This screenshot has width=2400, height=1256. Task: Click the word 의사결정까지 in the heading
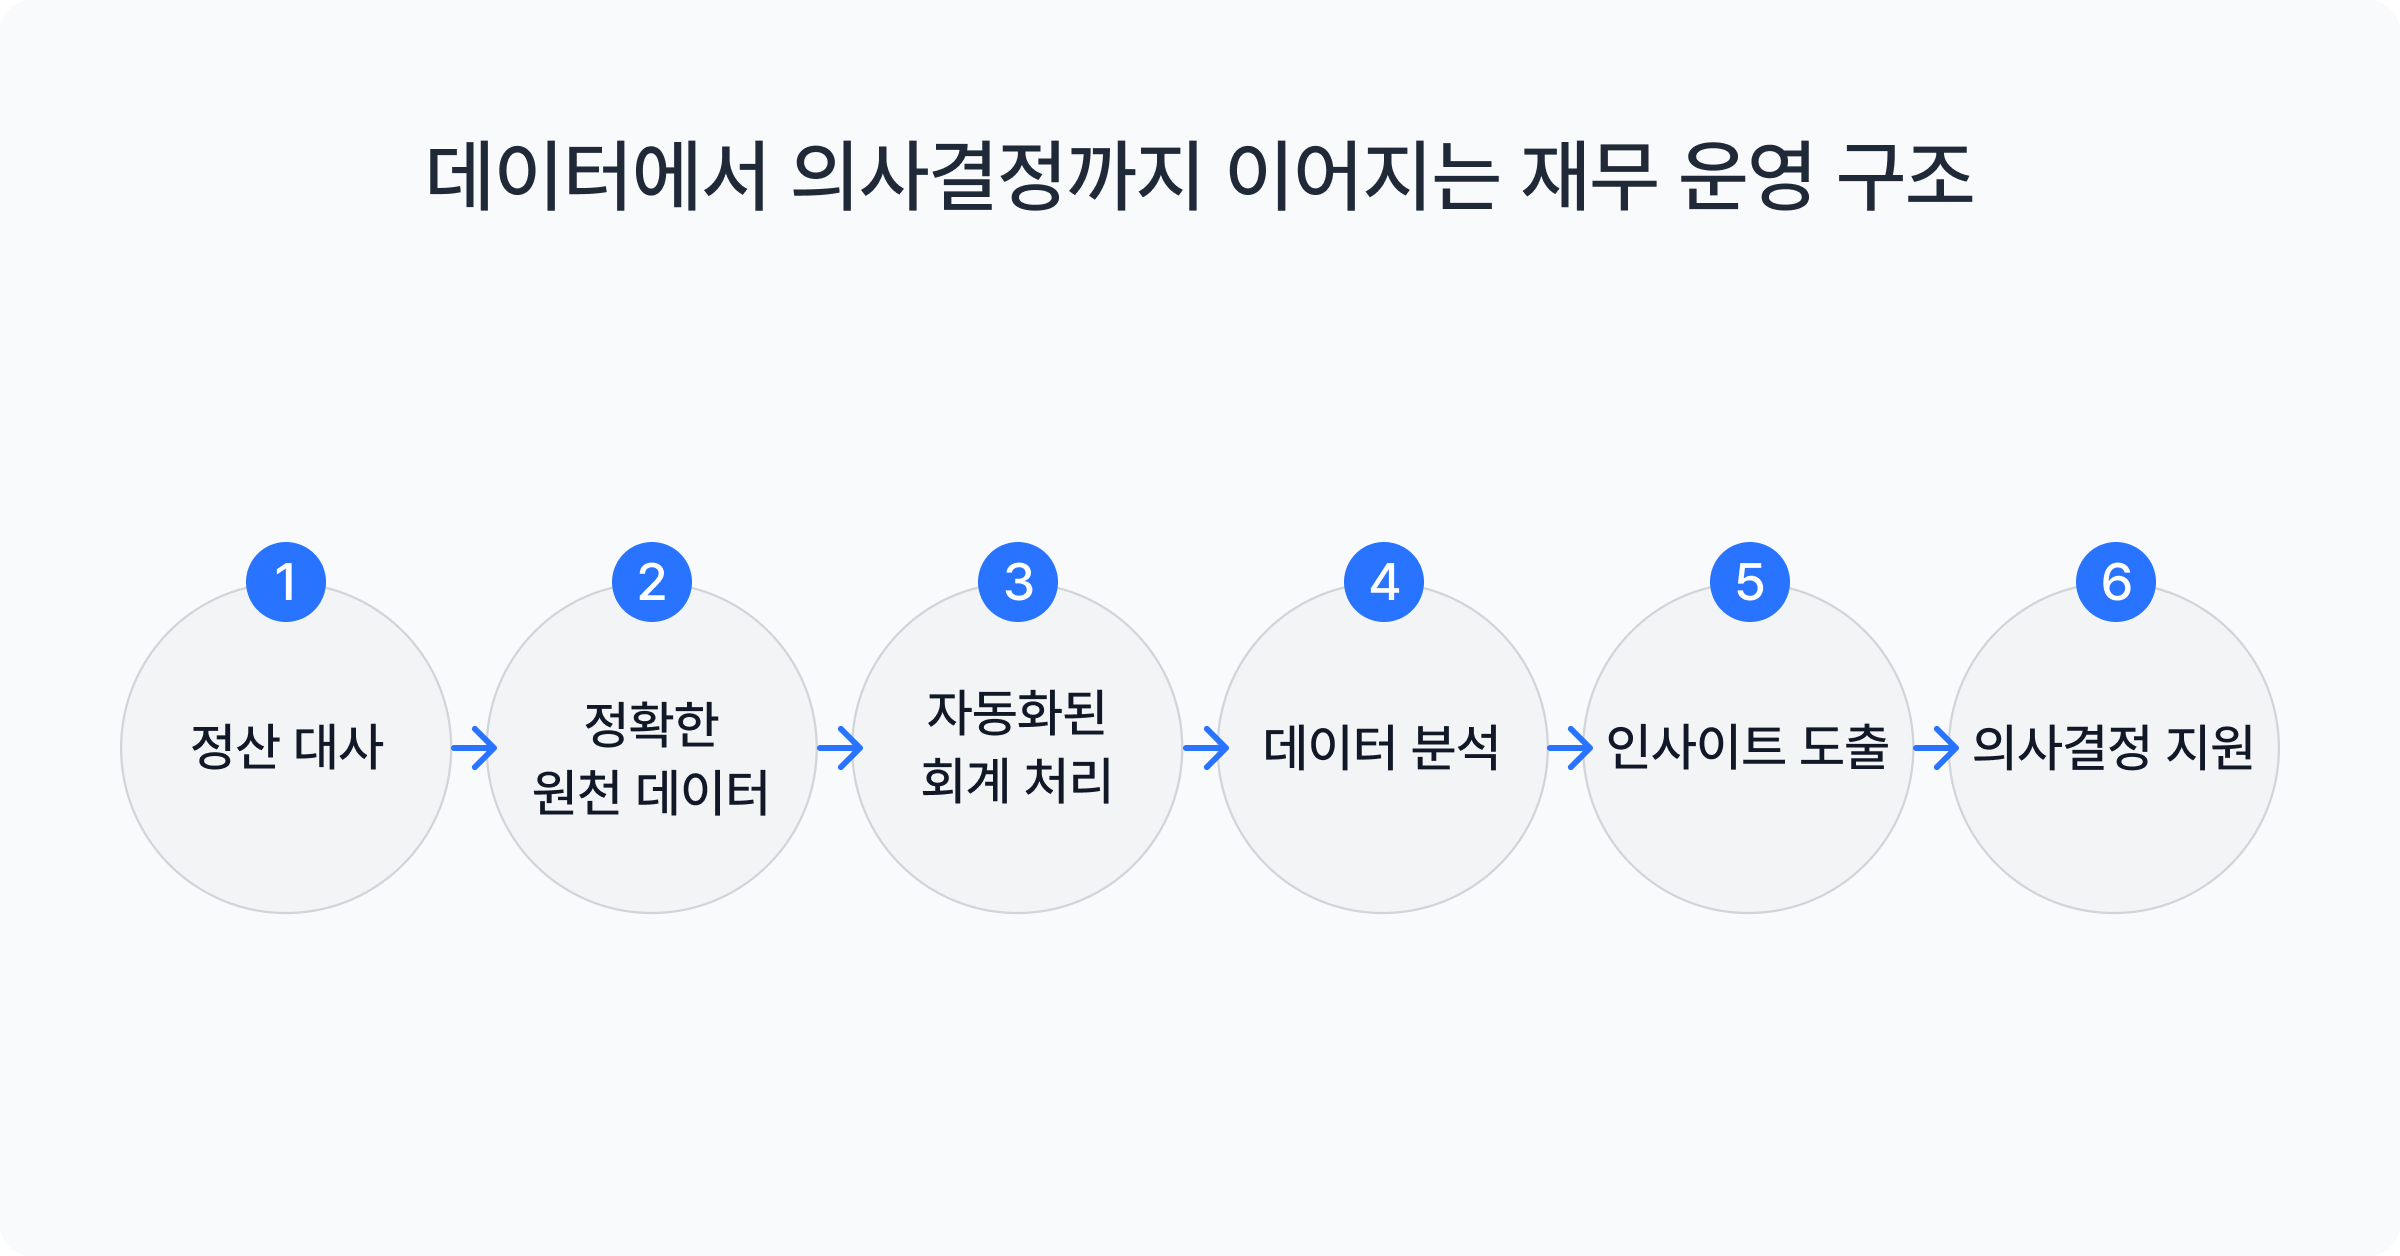(996, 177)
